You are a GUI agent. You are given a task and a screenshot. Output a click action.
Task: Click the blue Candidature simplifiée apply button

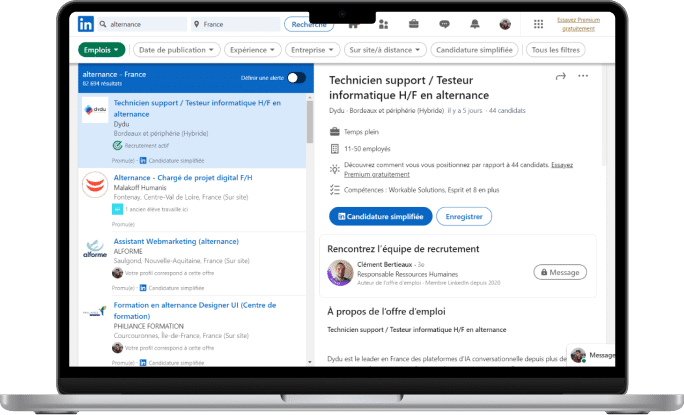coord(380,216)
